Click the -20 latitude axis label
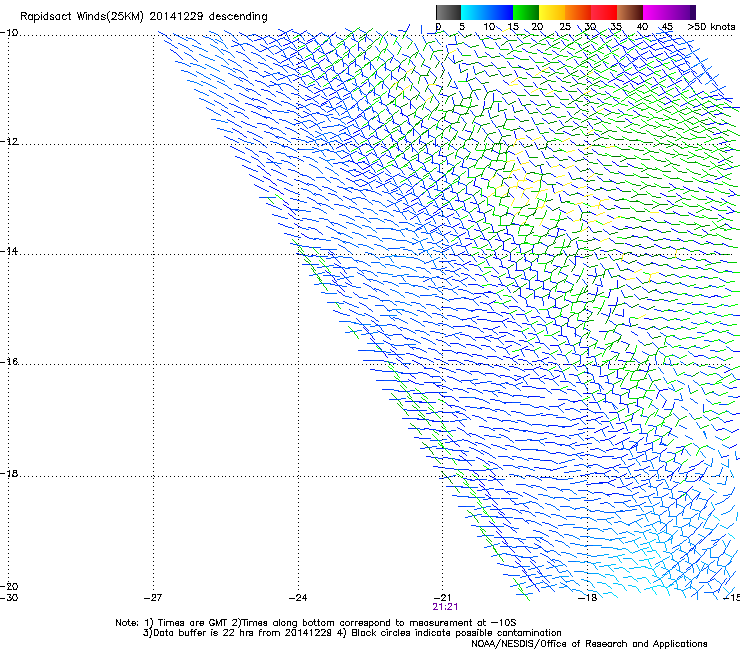The height and width of the screenshot is (650, 740). [x=9, y=586]
